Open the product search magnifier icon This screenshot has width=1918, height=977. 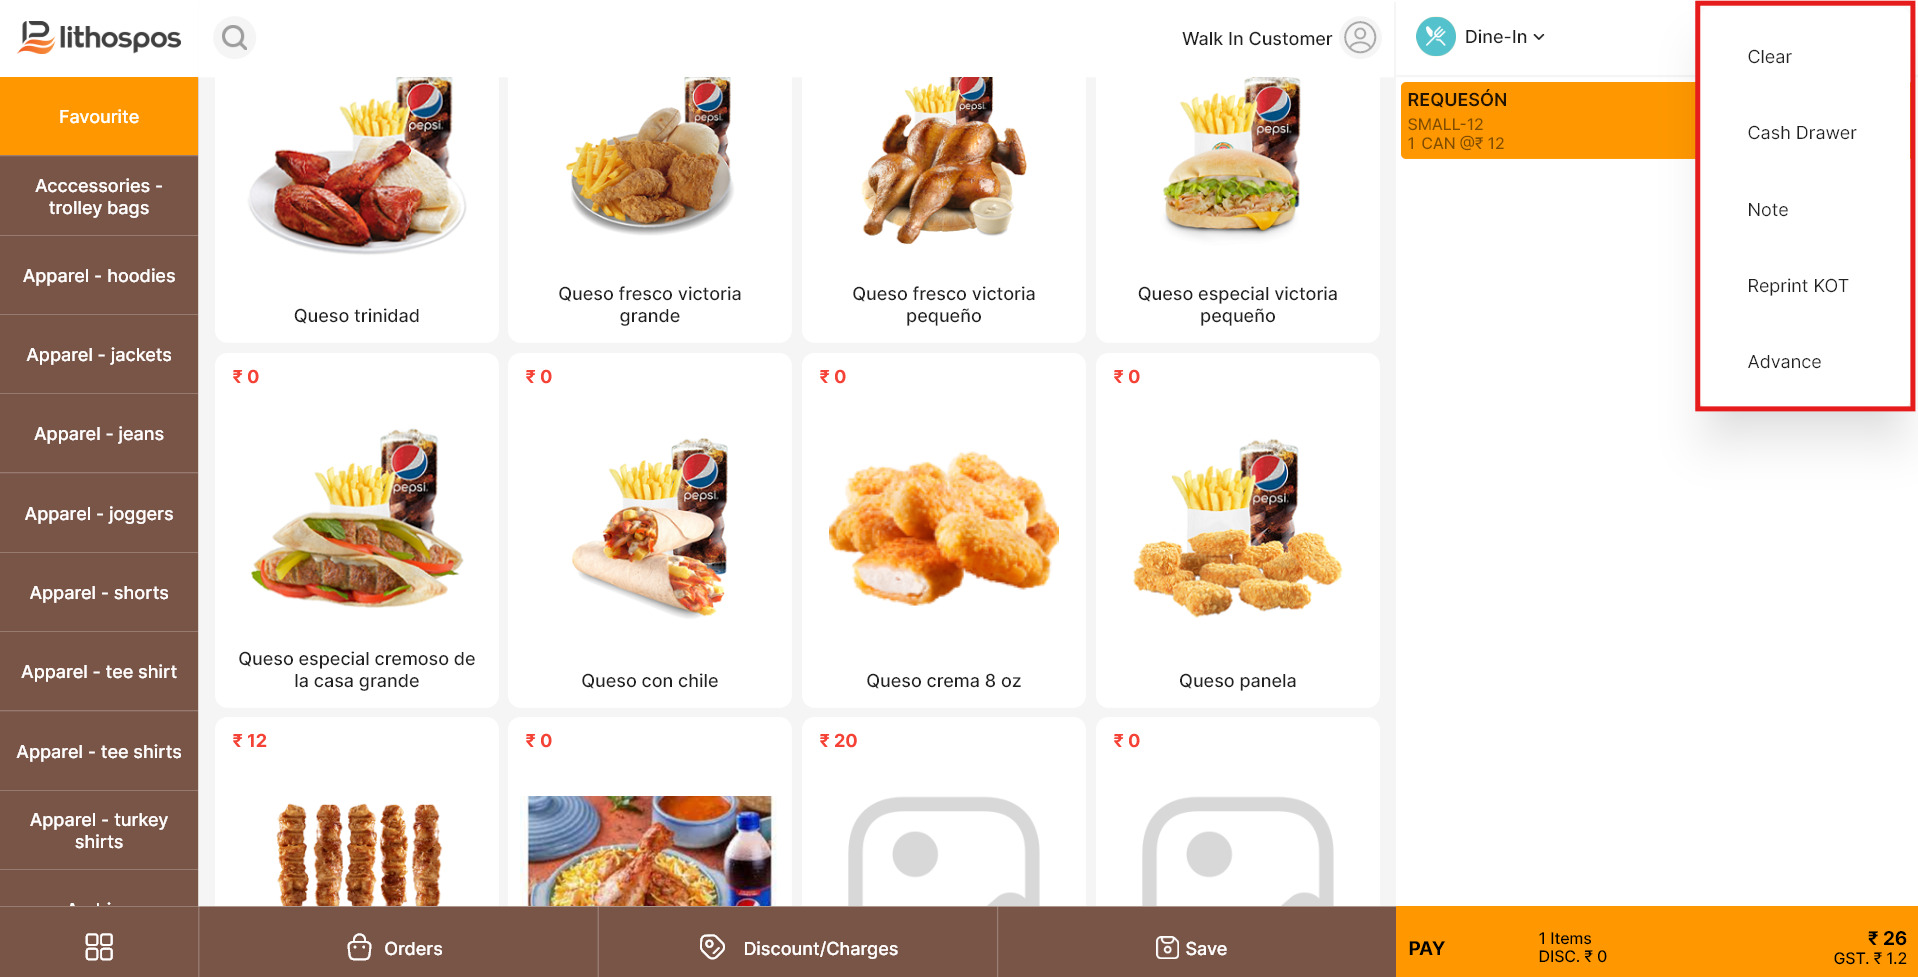[234, 38]
